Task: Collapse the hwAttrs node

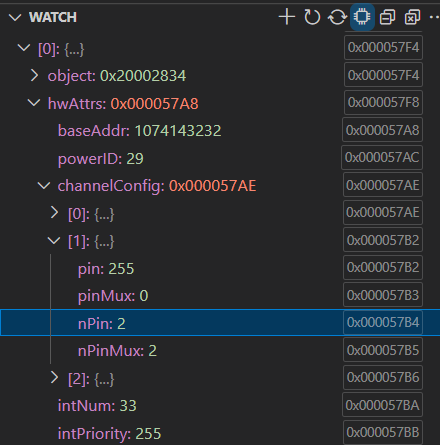Action: pos(34,103)
